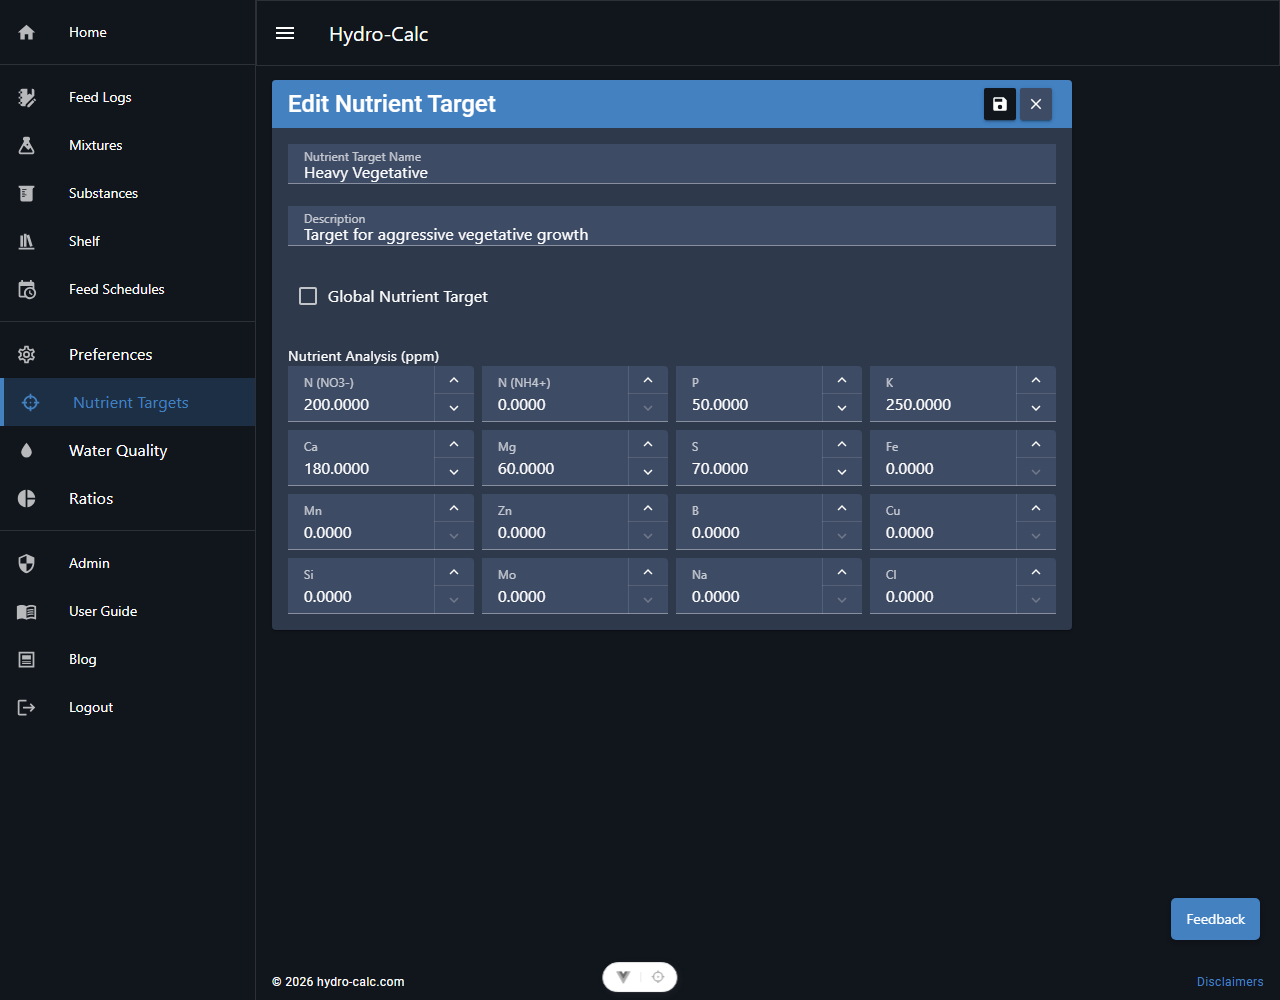The height and width of the screenshot is (1000, 1280).
Task: Select Water Quality in the sidebar
Action: (128, 450)
